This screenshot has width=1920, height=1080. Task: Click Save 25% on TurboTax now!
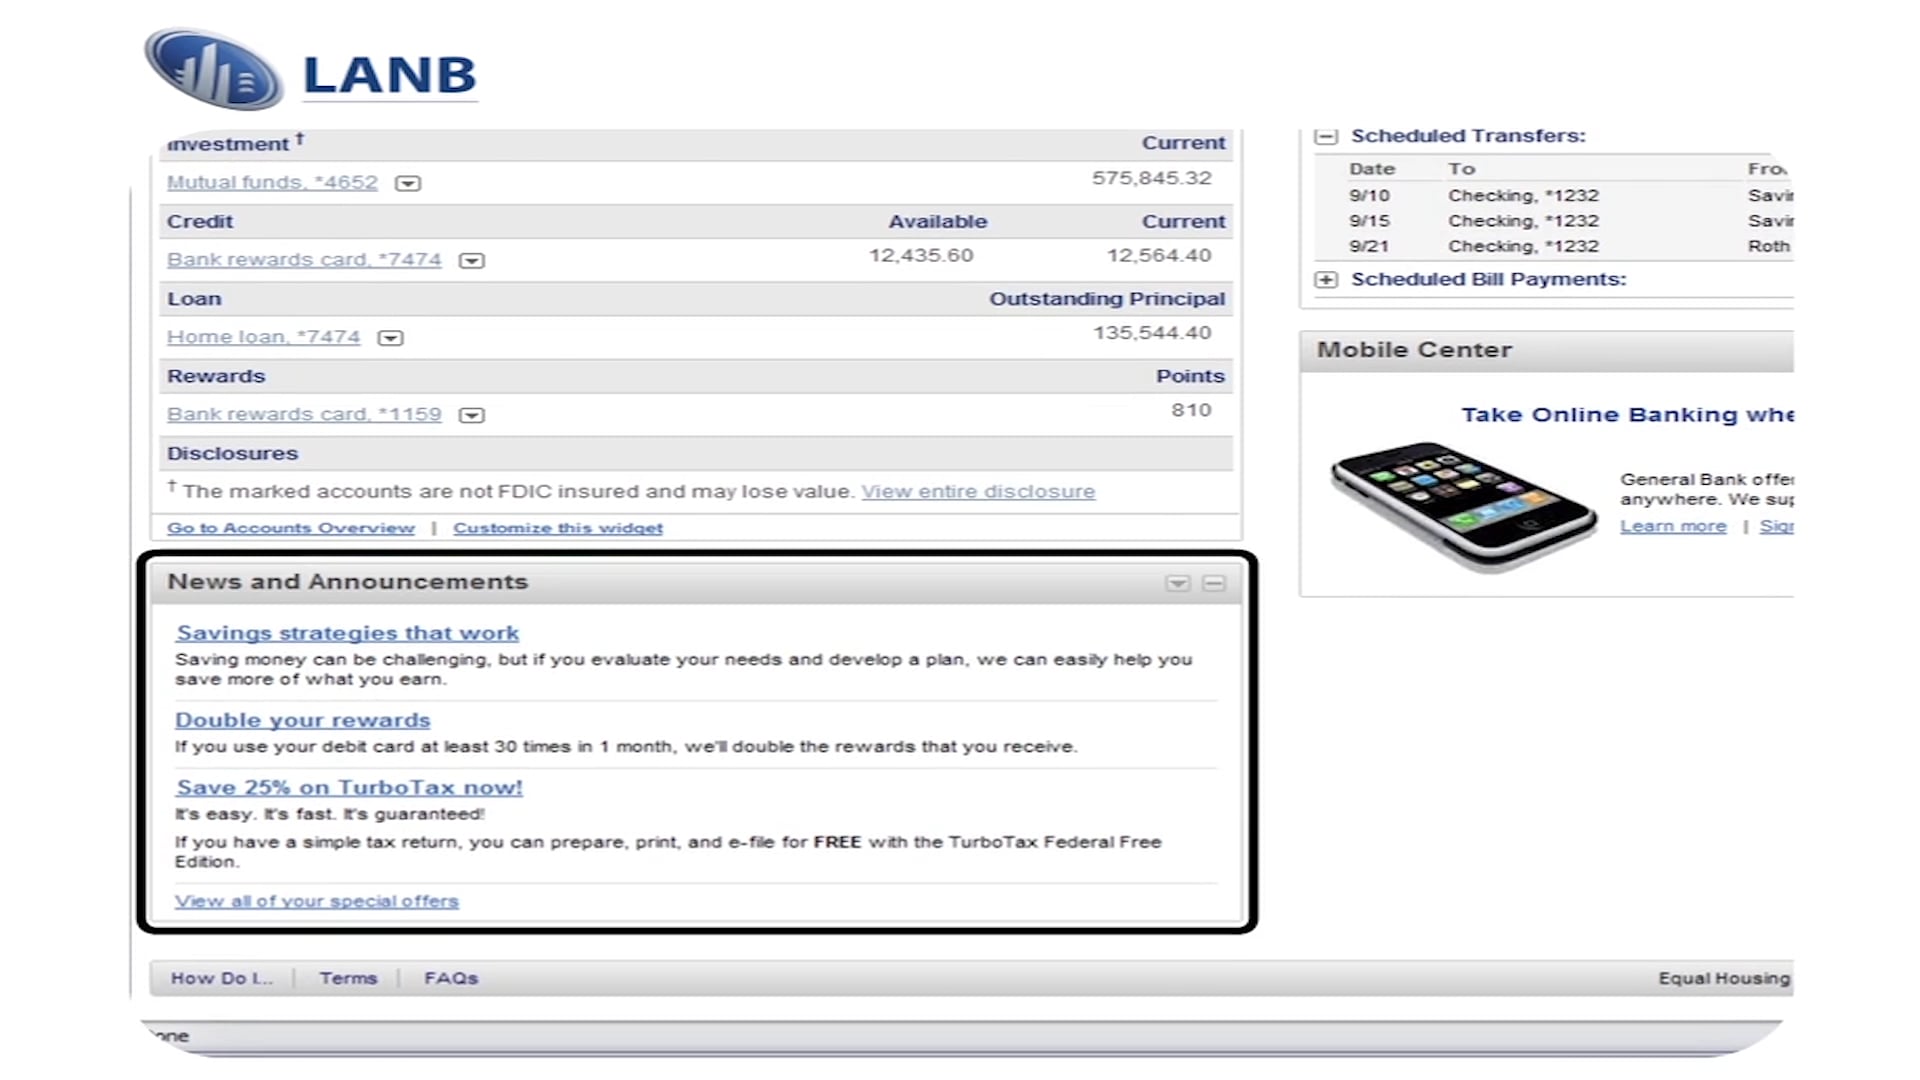[348, 787]
